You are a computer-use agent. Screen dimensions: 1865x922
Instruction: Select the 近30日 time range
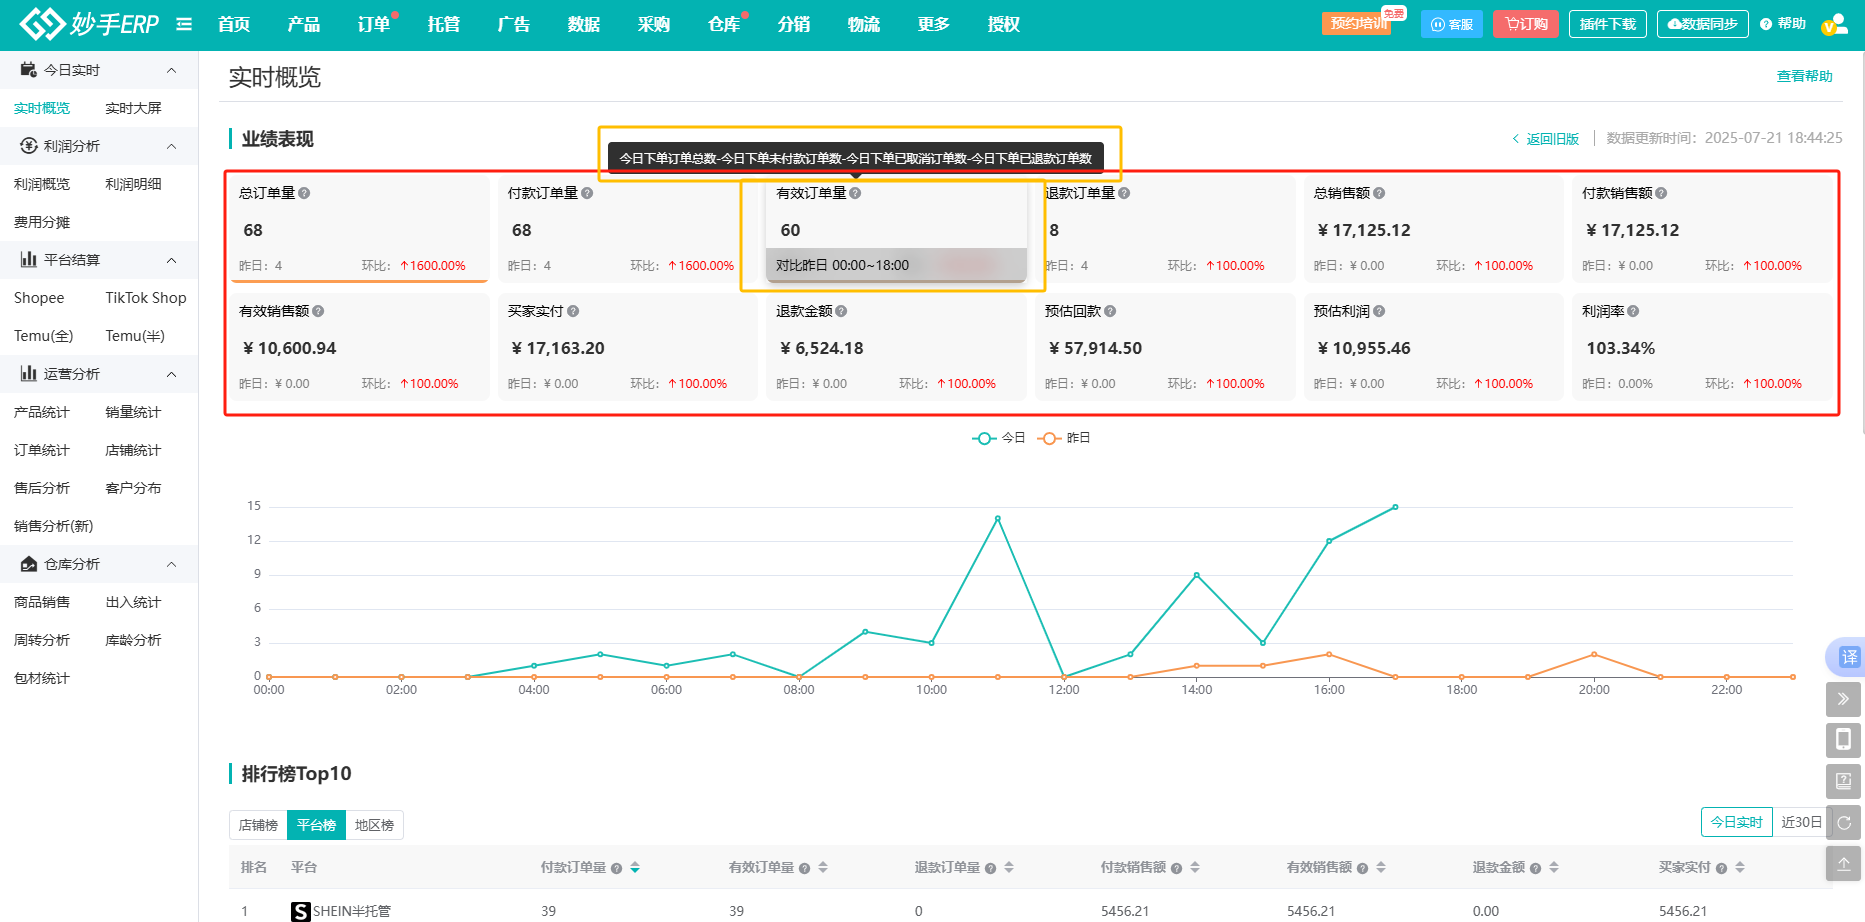click(1800, 822)
